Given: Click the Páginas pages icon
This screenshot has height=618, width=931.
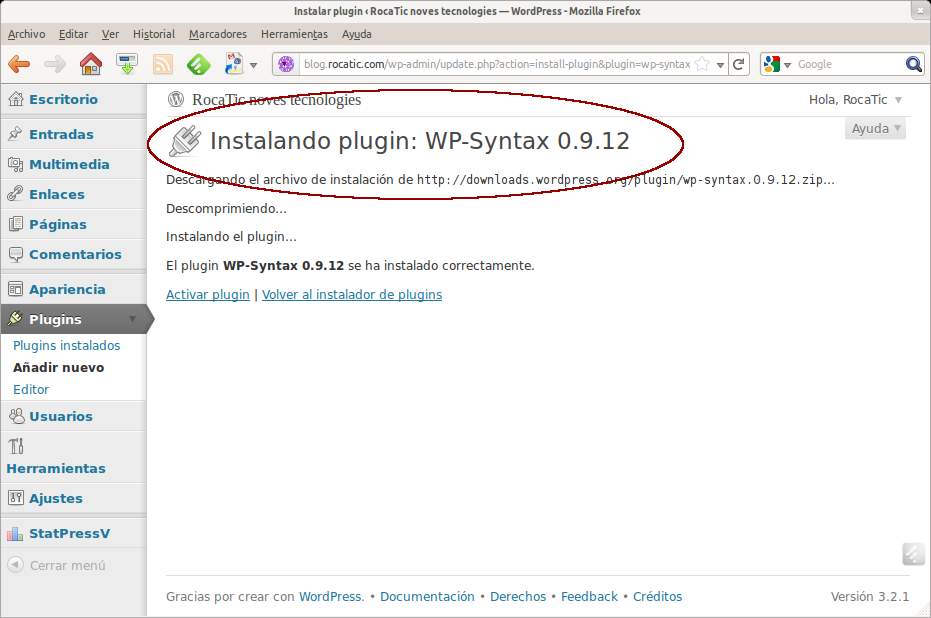Looking at the screenshot, I should click(15, 224).
